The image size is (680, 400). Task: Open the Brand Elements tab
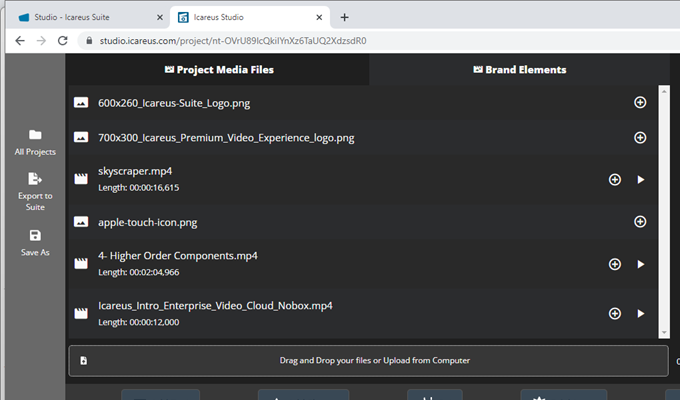[519, 70]
